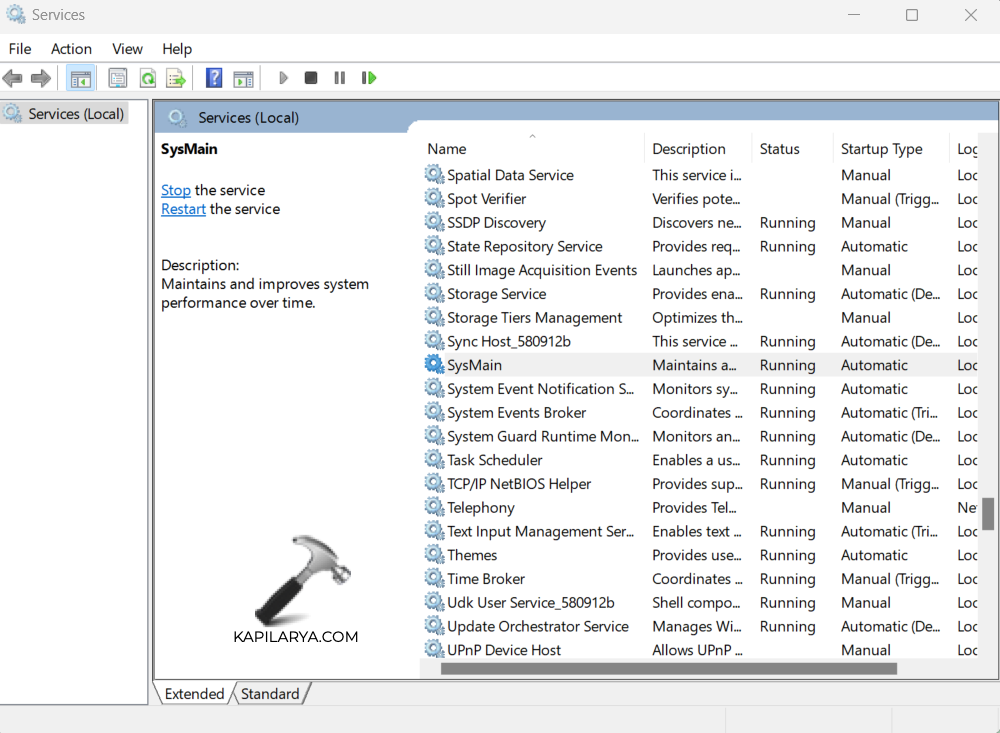The width and height of the screenshot is (1000, 733).
Task: Click the Refresh toolbar icon
Action: click(147, 78)
